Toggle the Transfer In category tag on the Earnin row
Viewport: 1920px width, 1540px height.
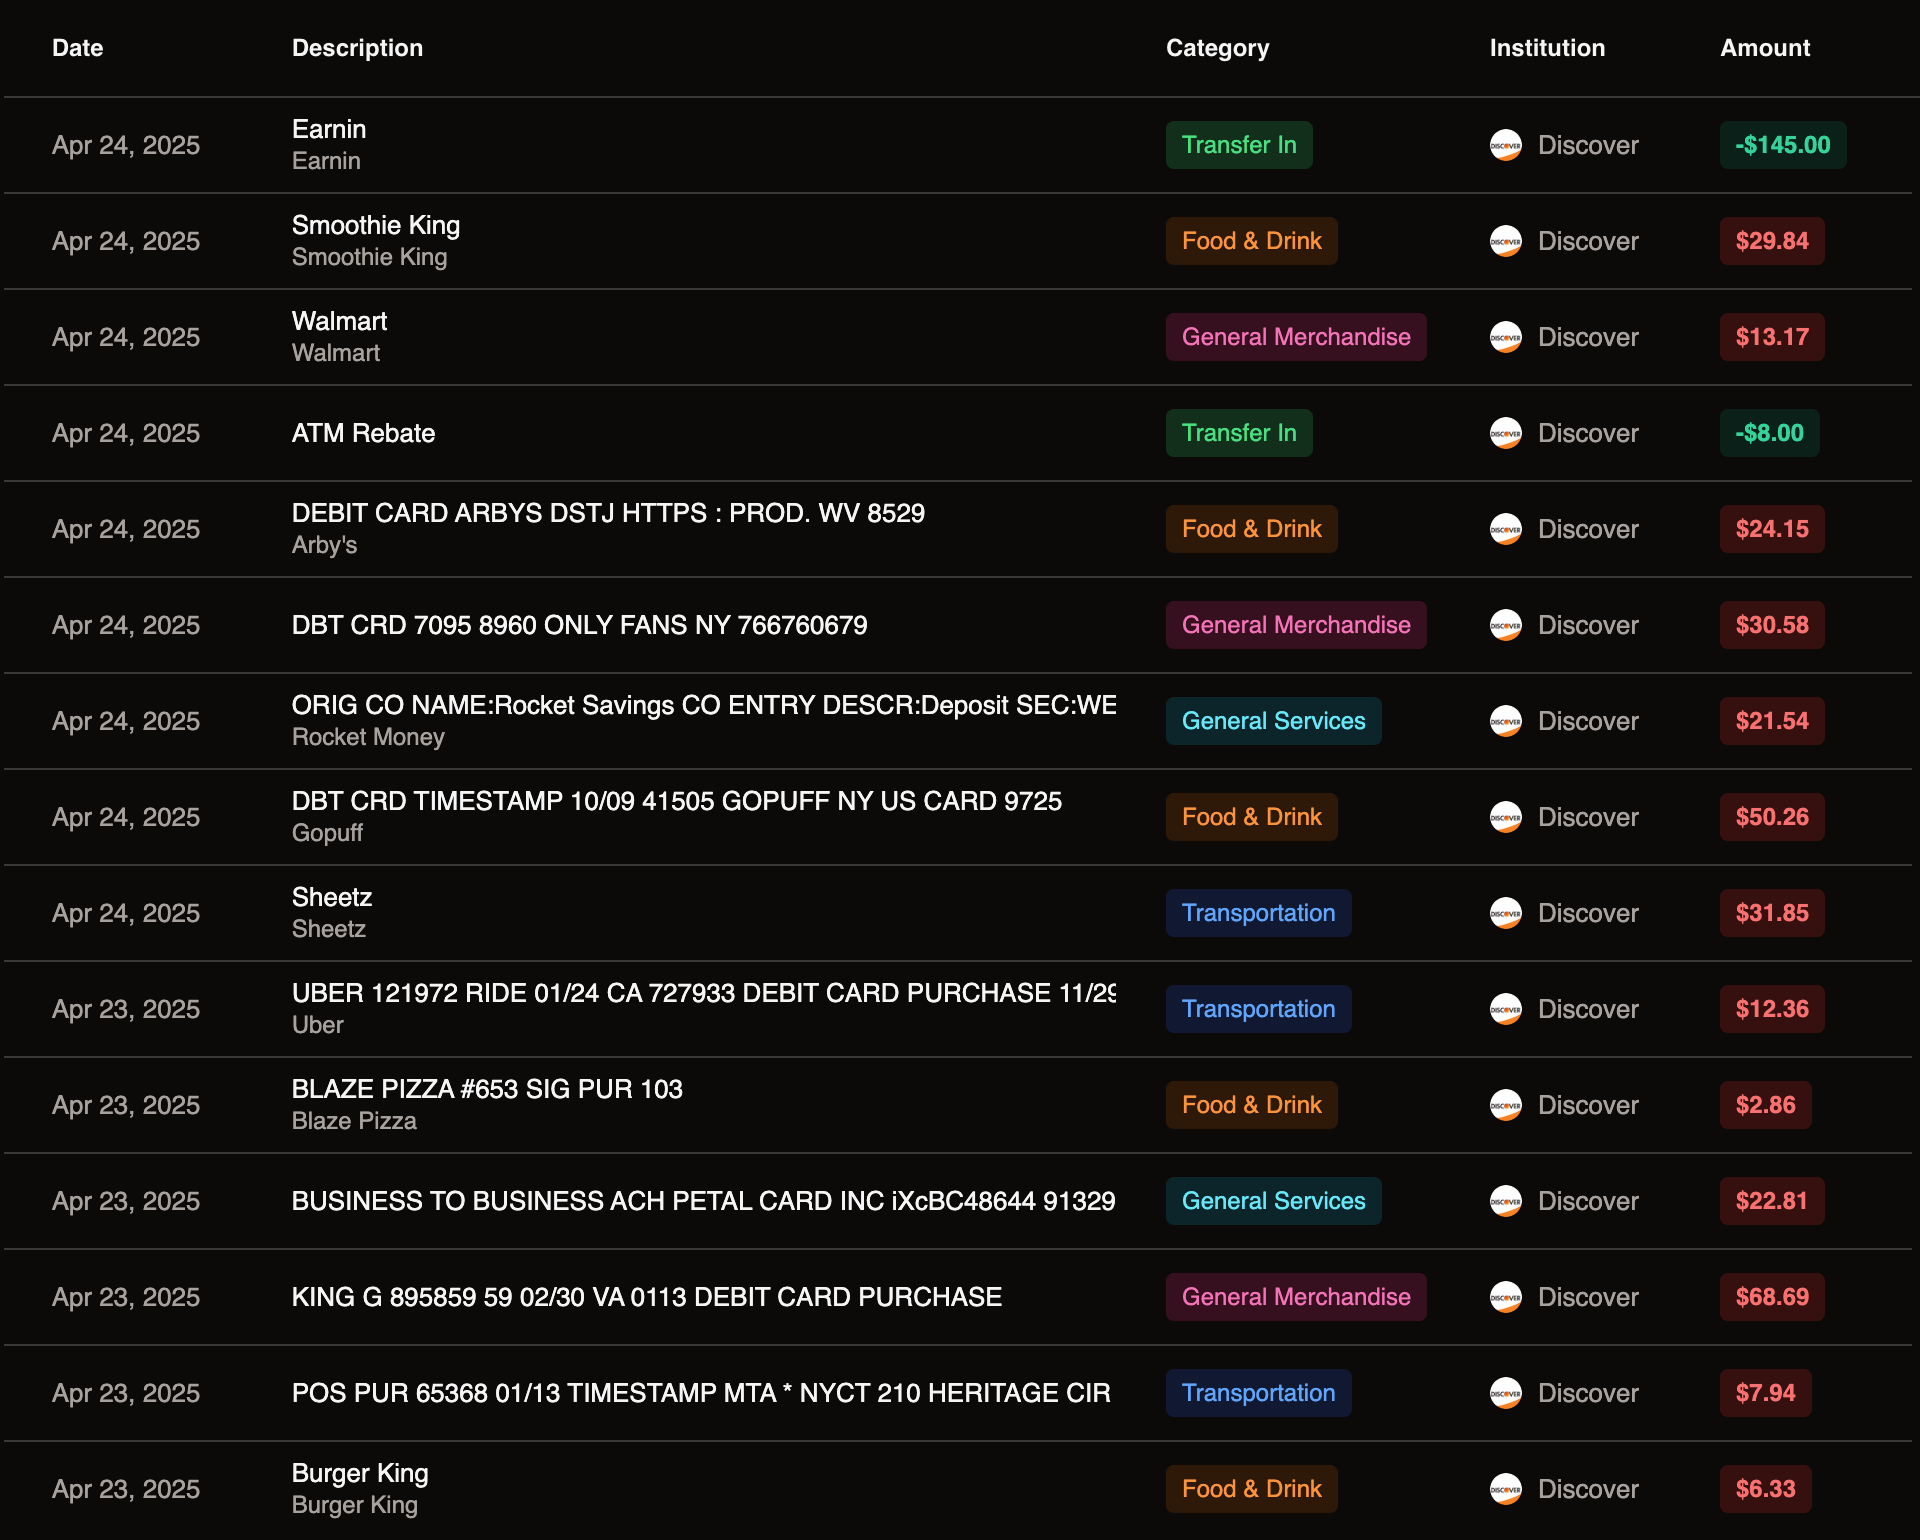(1239, 145)
